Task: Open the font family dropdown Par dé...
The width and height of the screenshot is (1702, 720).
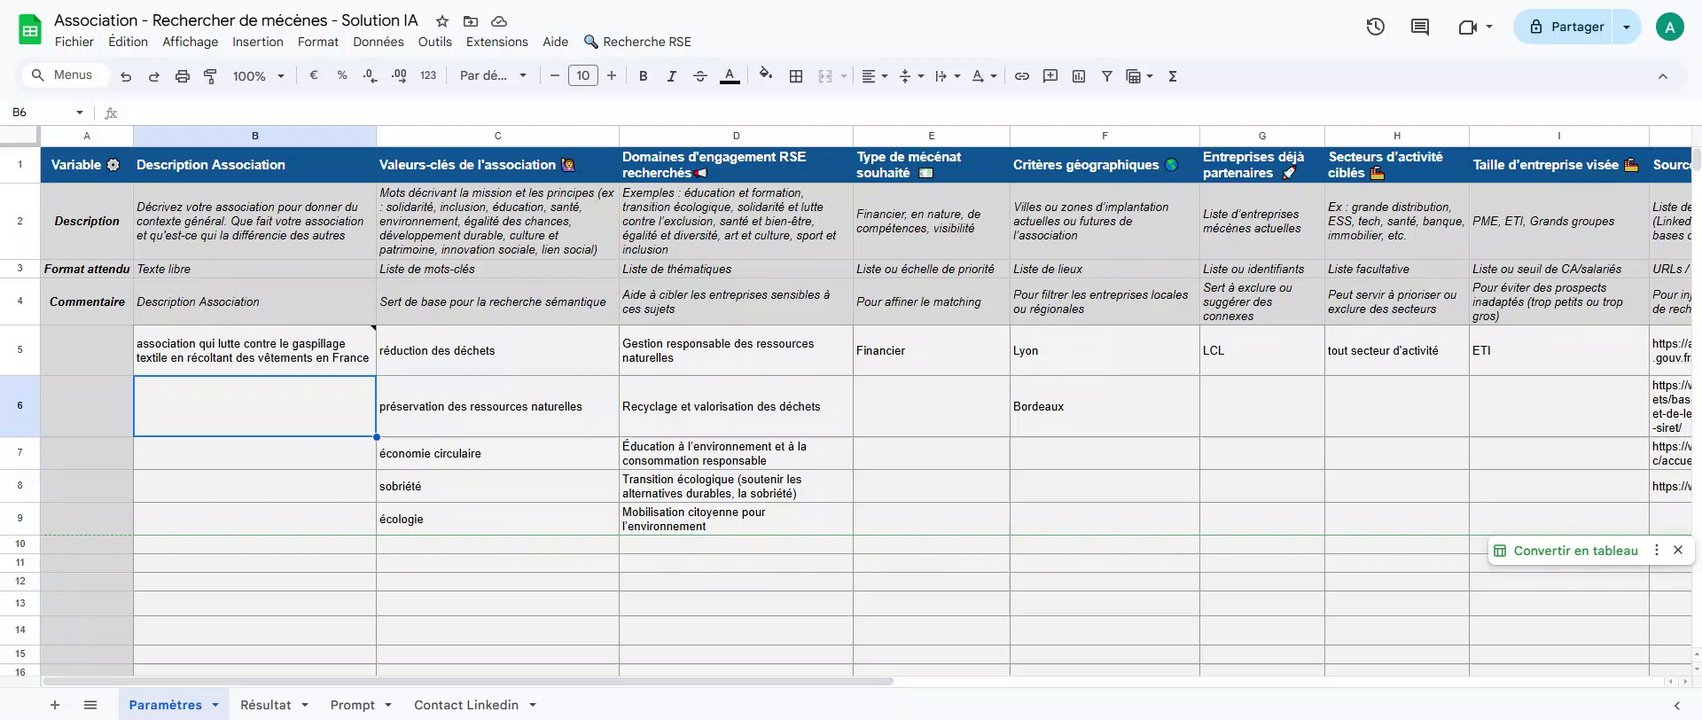Action: tap(493, 76)
